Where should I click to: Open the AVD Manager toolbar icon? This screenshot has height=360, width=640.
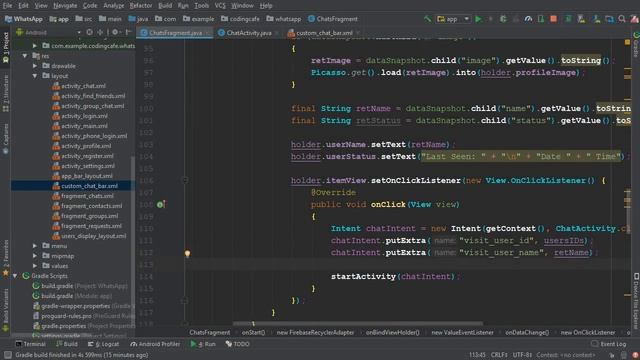(581, 19)
